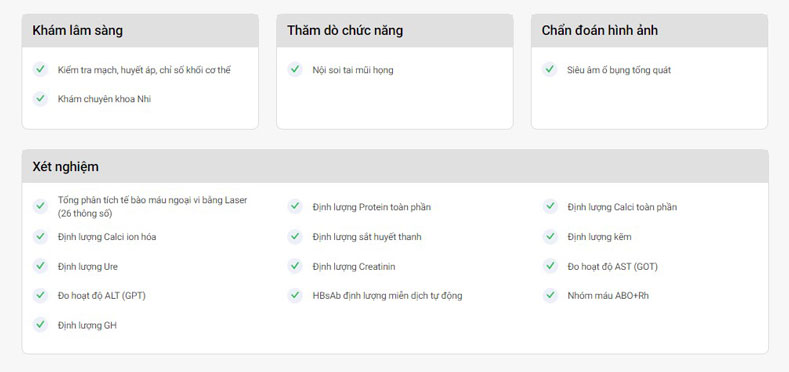
Task: Click the Đo hoạt độ AST (GOT) item
Action: (612, 266)
